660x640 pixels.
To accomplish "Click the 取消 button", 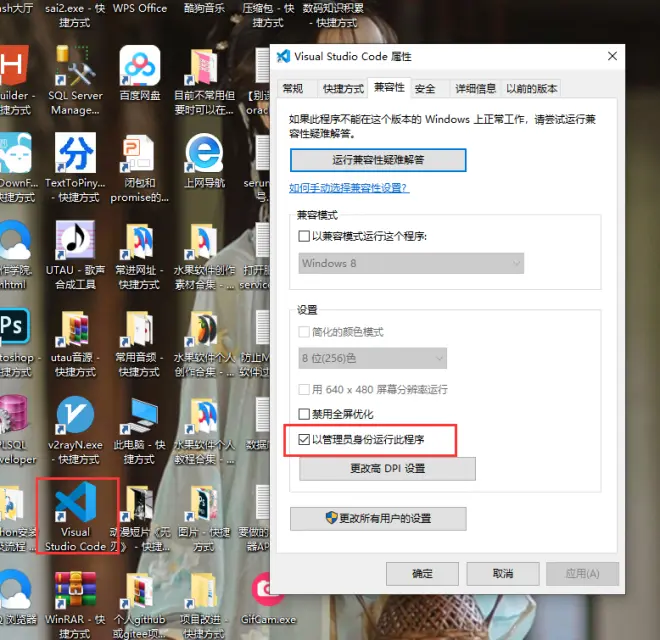I will [503, 573].
